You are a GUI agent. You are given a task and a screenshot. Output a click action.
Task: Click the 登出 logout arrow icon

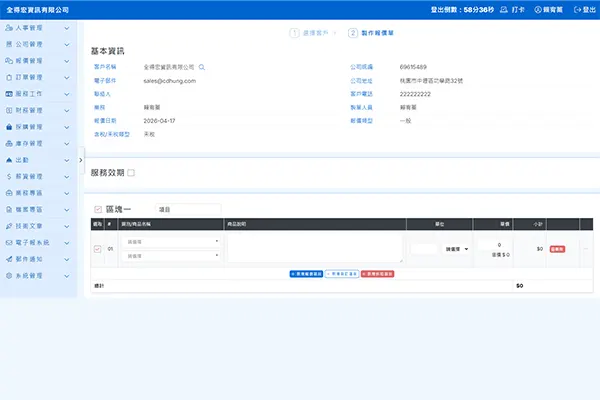577,10
